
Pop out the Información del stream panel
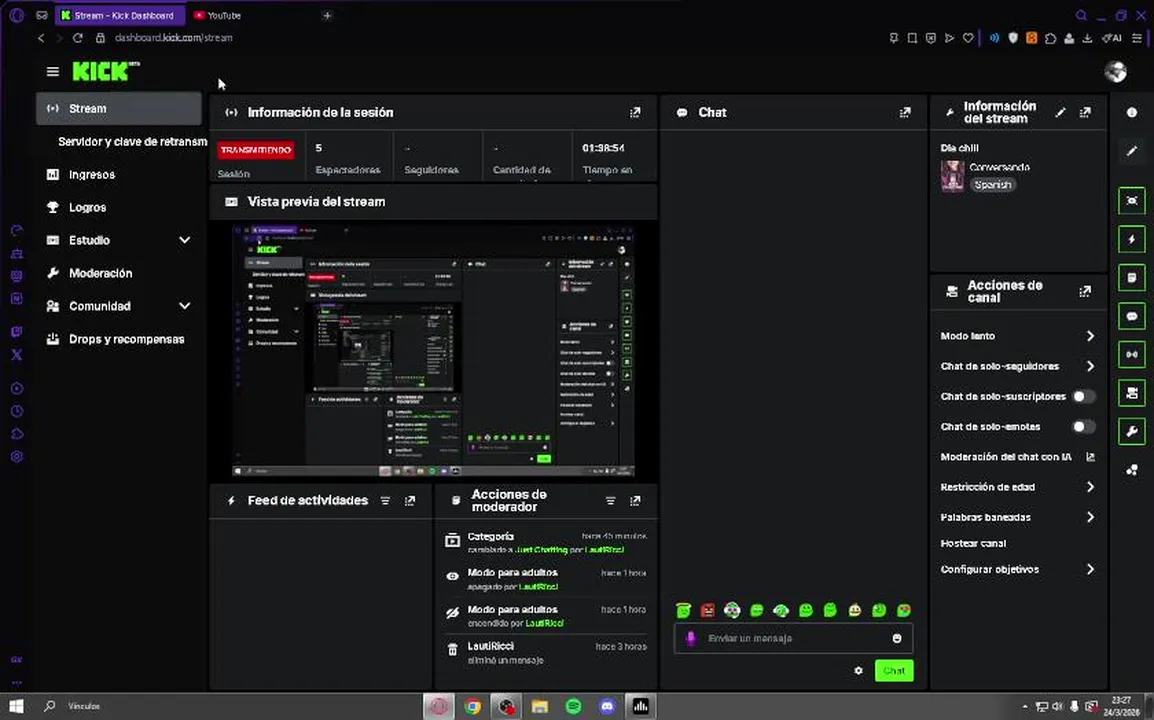1085,113
